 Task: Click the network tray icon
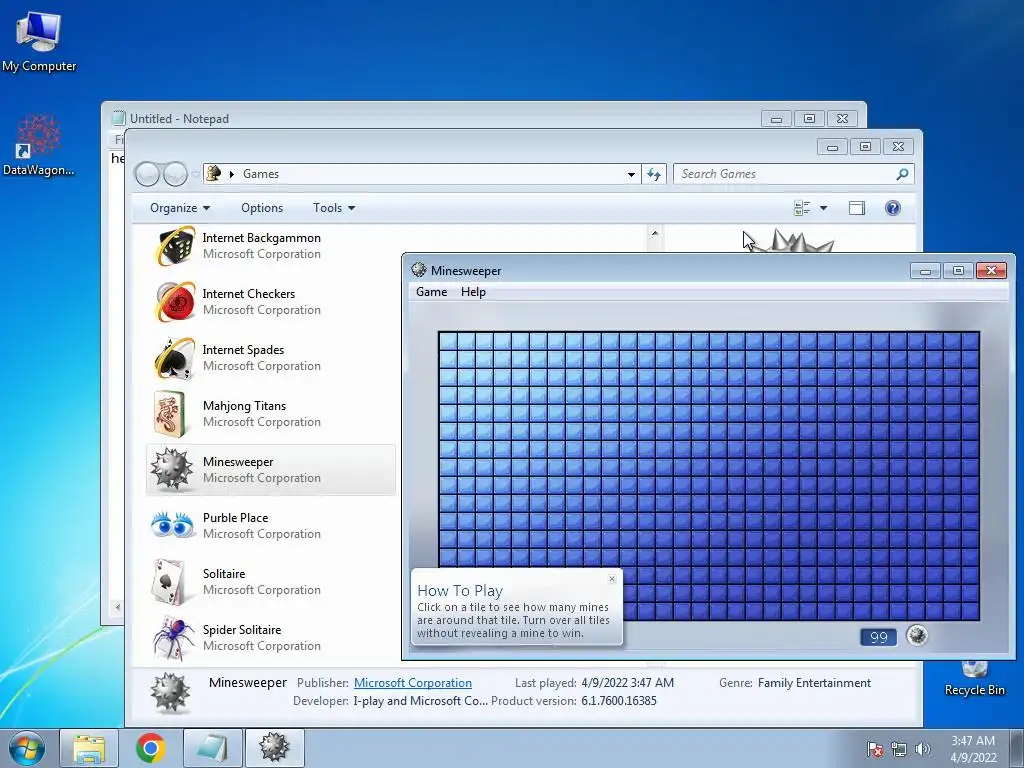(x=899, y=749)
